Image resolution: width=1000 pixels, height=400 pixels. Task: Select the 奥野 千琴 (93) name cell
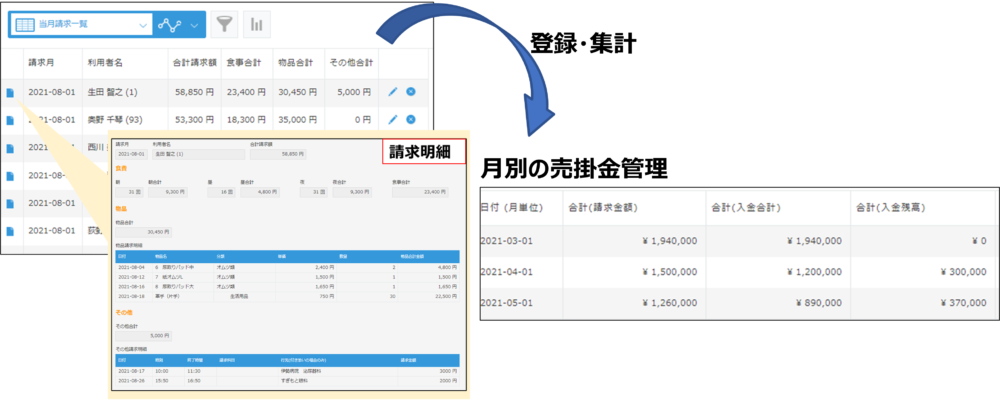point(115,119)
